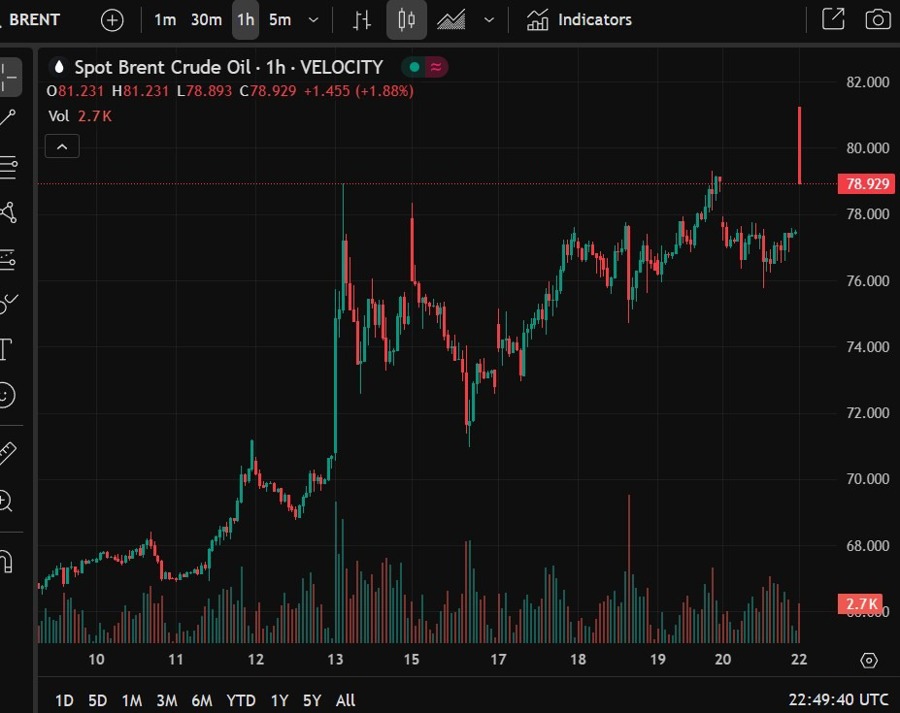This screenshot has width=900, height=713.
Task: Switch to area chart style
Action: tap(451, 20)
